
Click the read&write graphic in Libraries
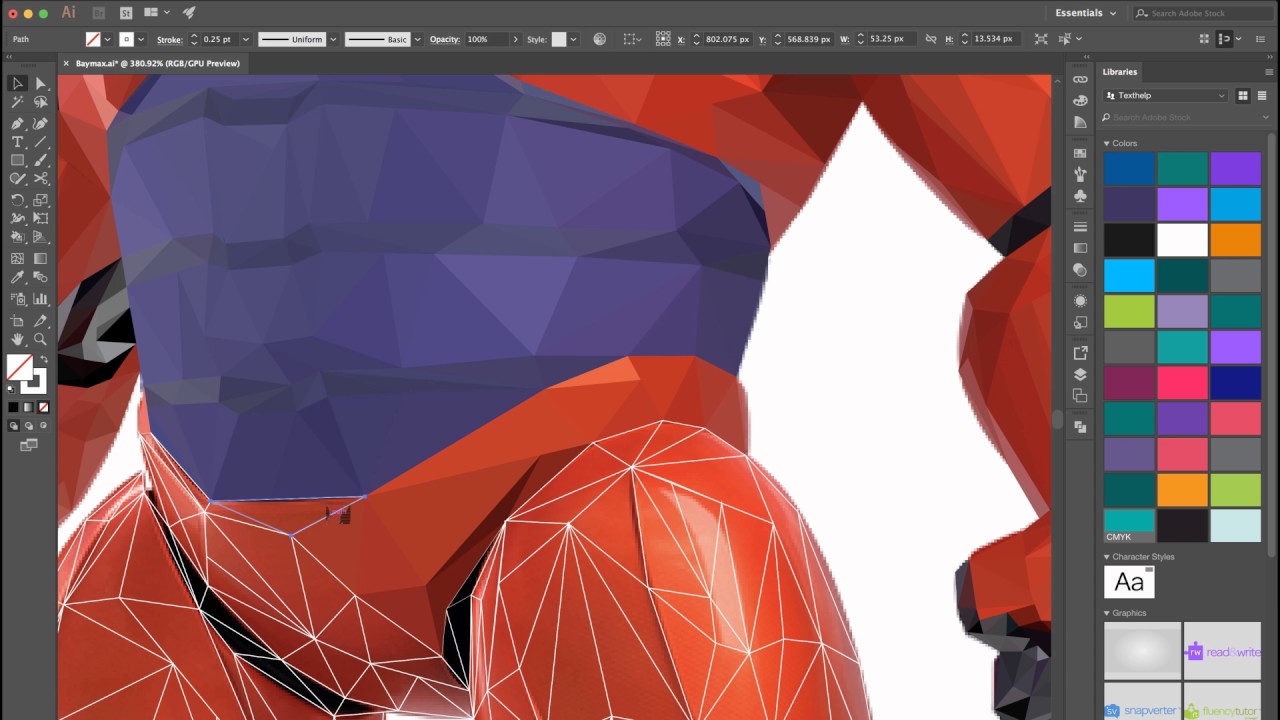pos(1222,651)
